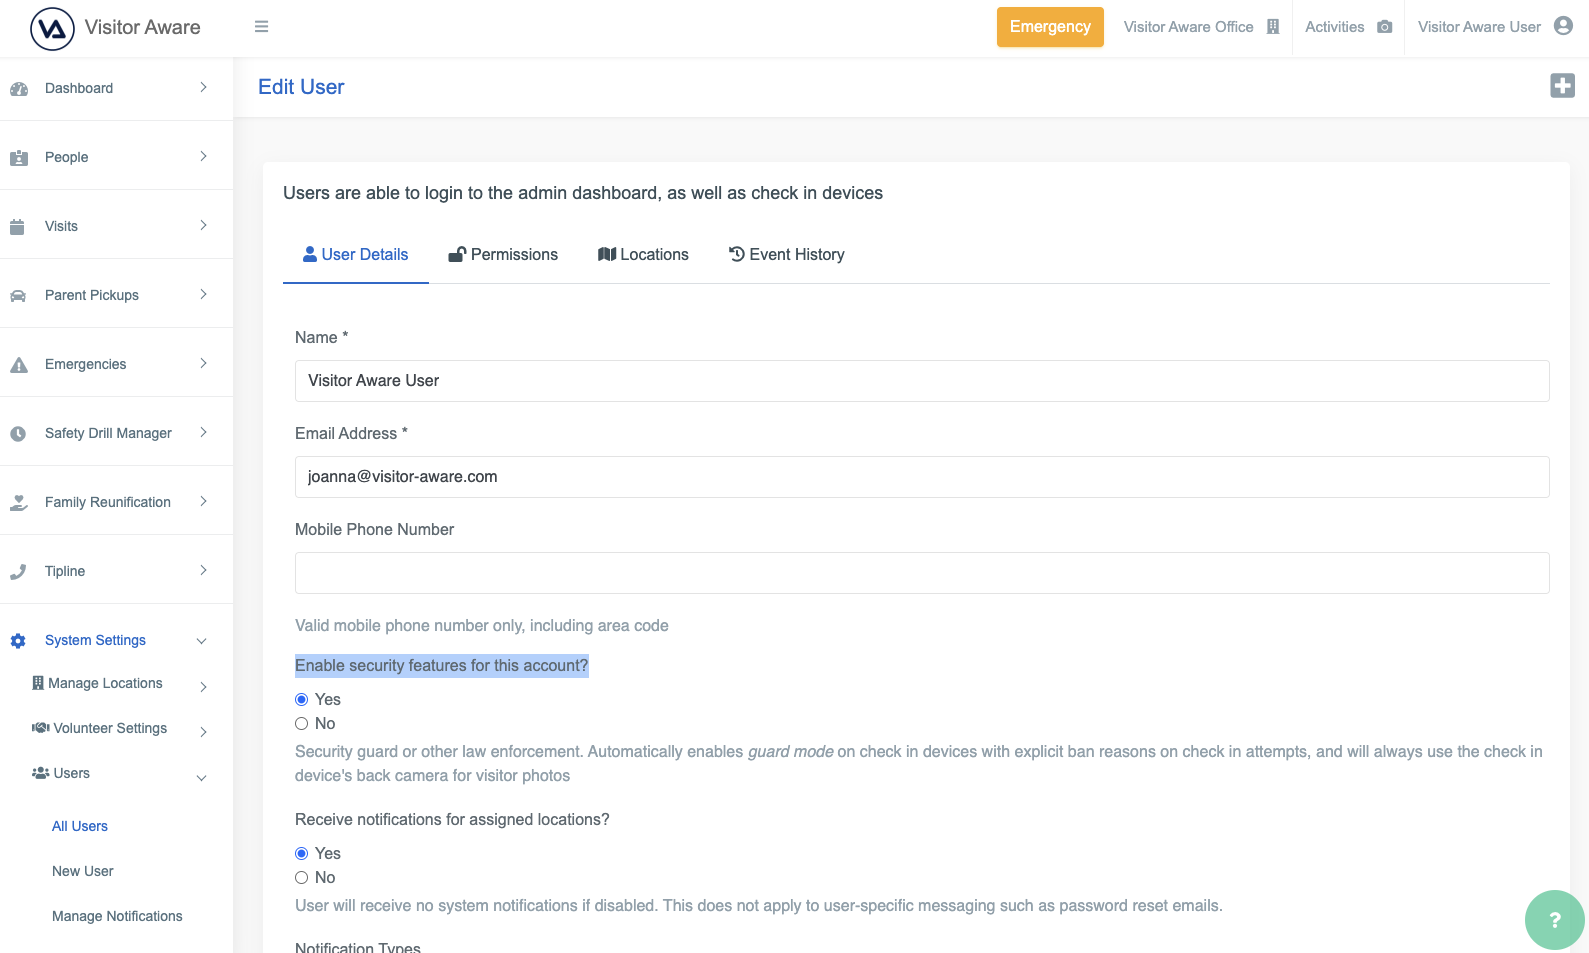Open the user avatar icon in the header
1589x953 pixels.
(1563, 26)
